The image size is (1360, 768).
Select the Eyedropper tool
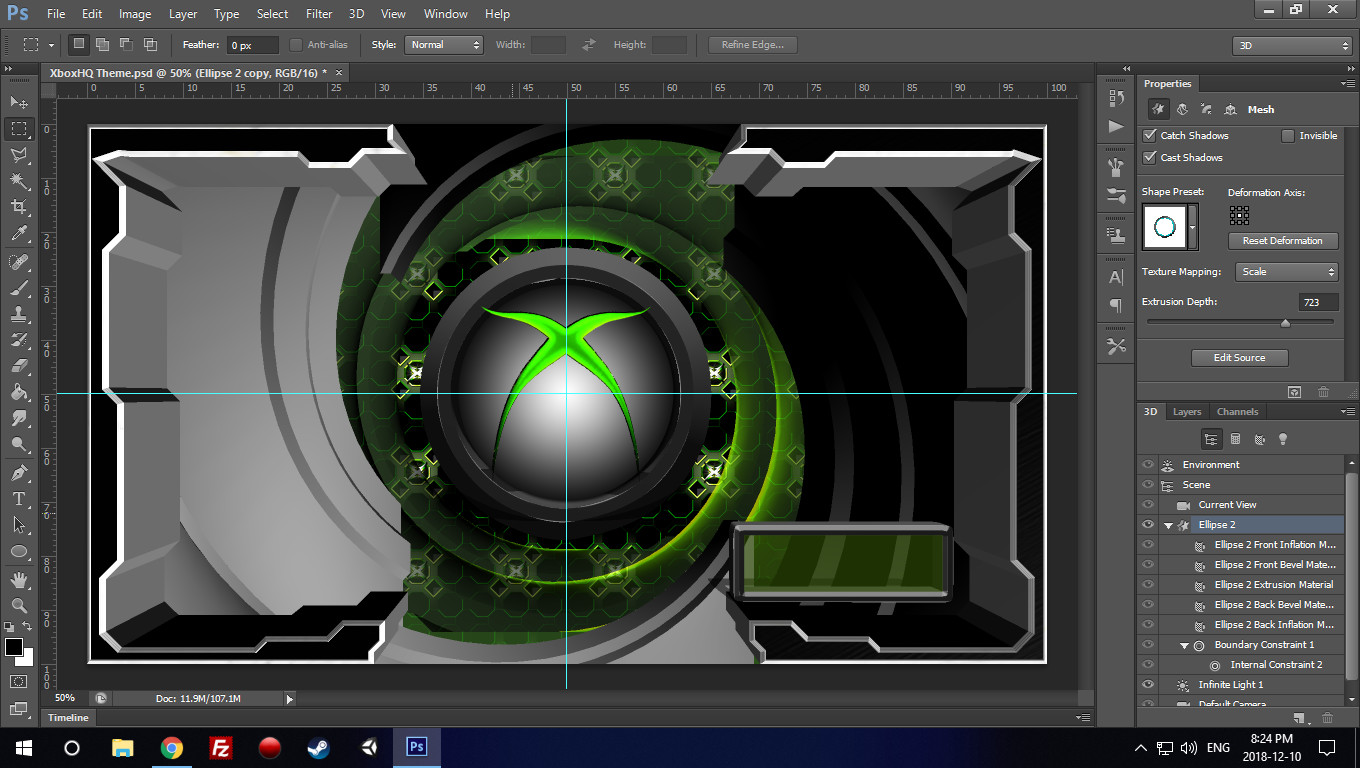[x=19, y=234]
